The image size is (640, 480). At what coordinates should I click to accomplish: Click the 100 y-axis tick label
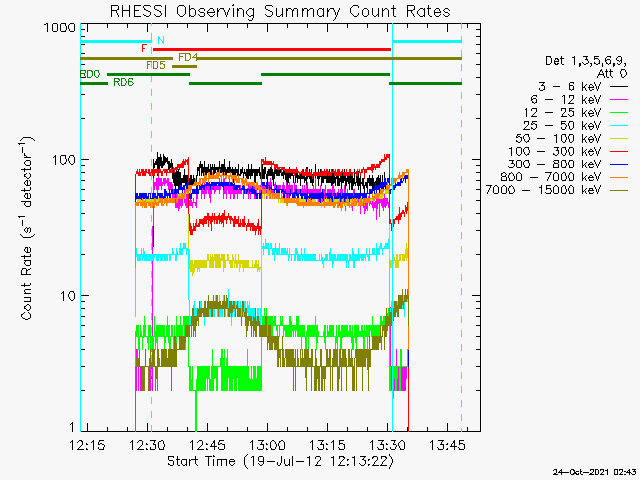64,160
